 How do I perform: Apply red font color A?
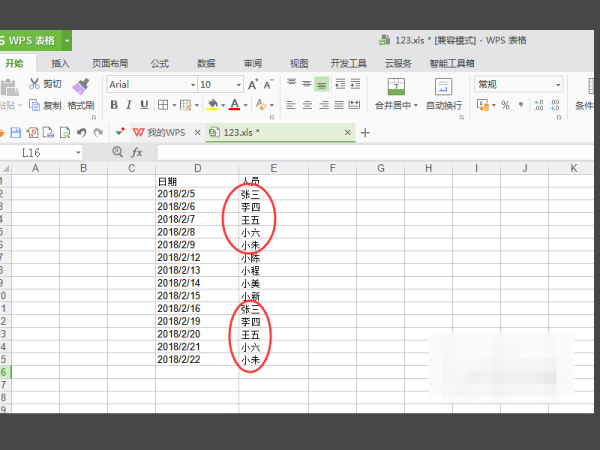(235, 105)
